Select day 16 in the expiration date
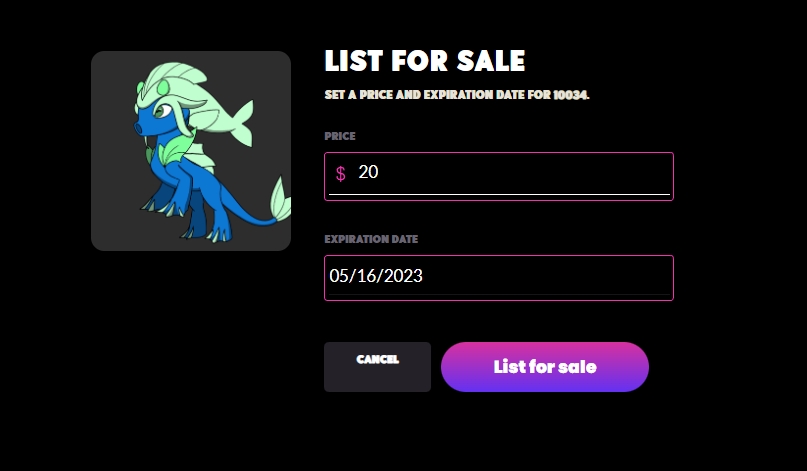807x471 pixels. click(x=366, y=277)
